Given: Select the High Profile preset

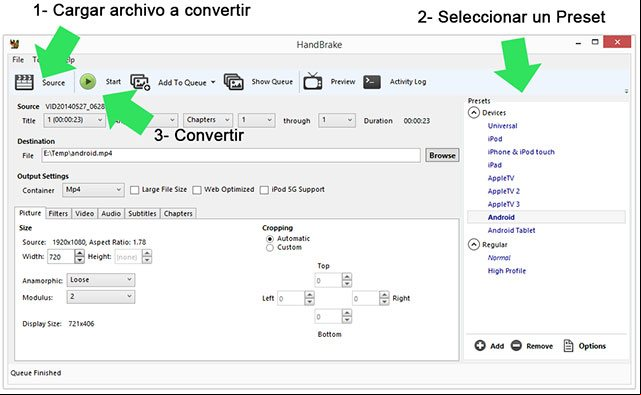Looking at the screenshot, I should point(507,271).
